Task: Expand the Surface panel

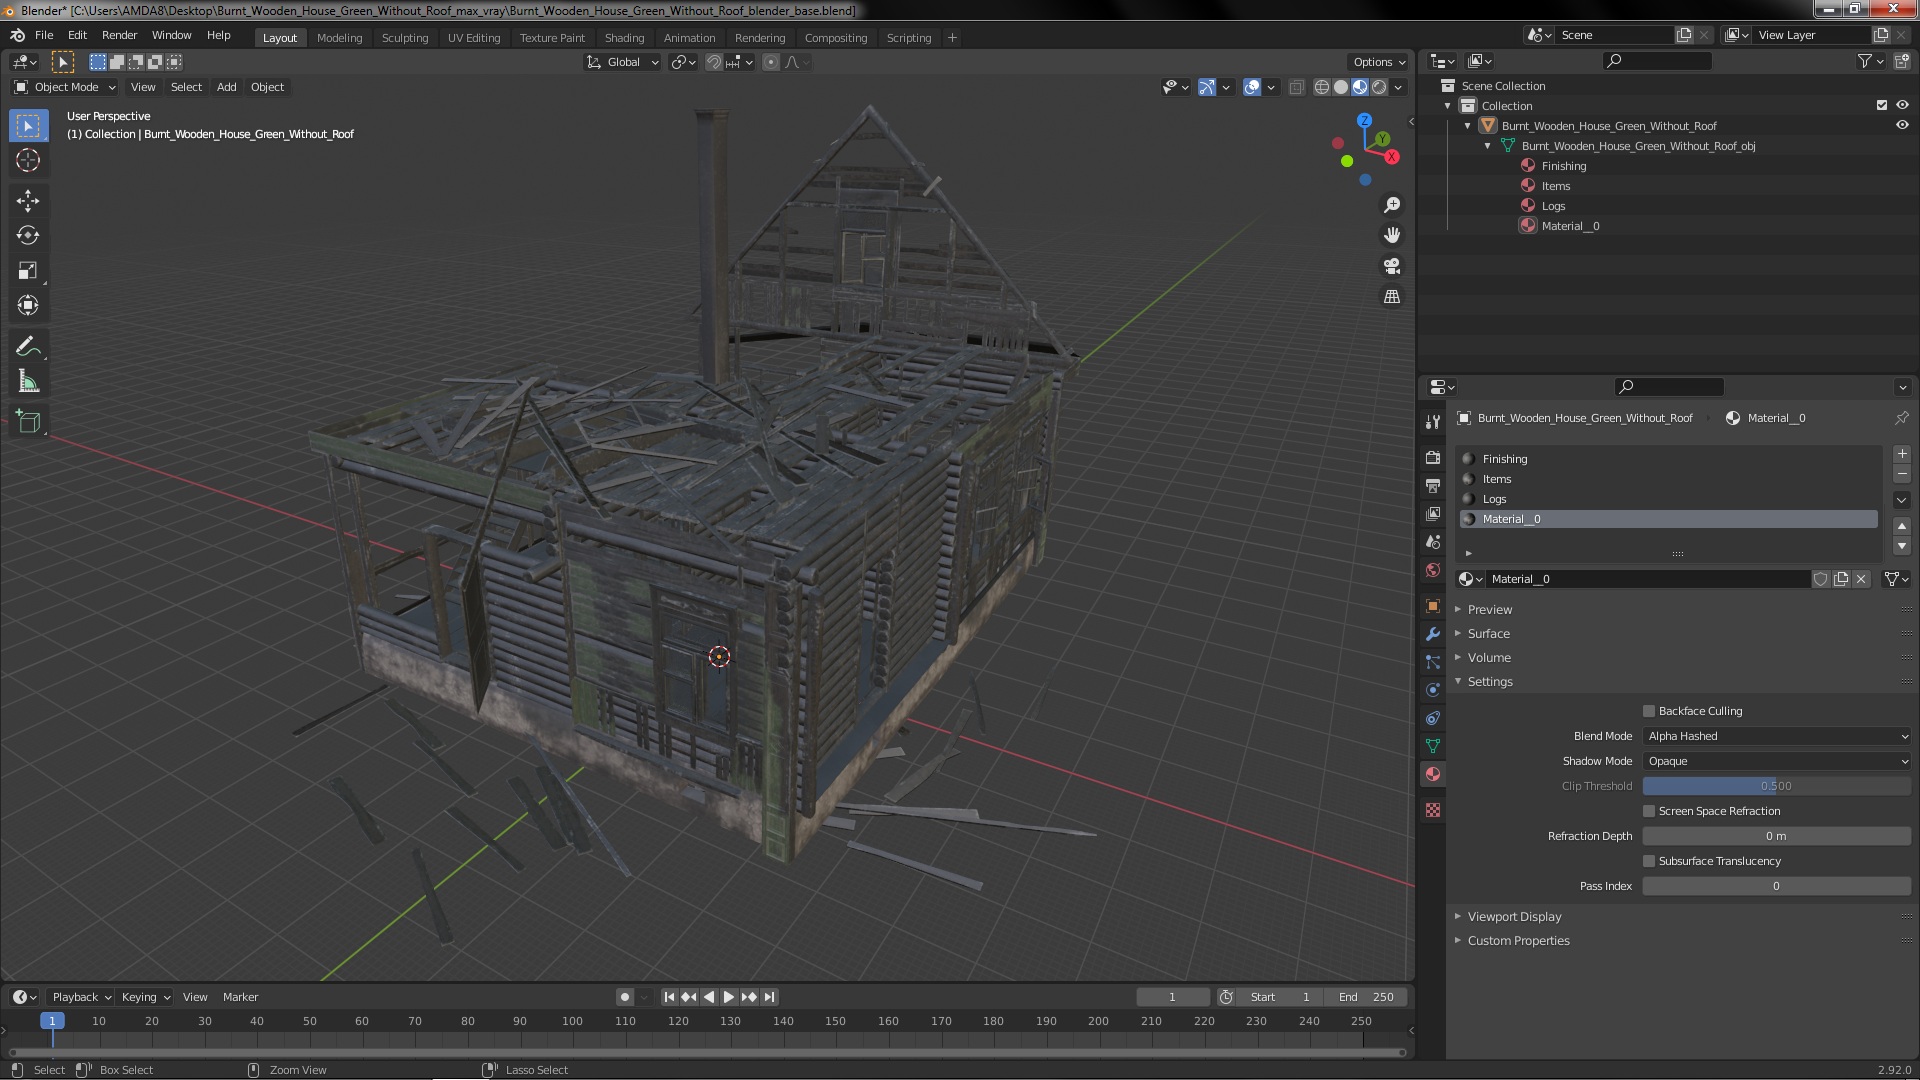Action: pyautogui.click(x=1488, y=633)
